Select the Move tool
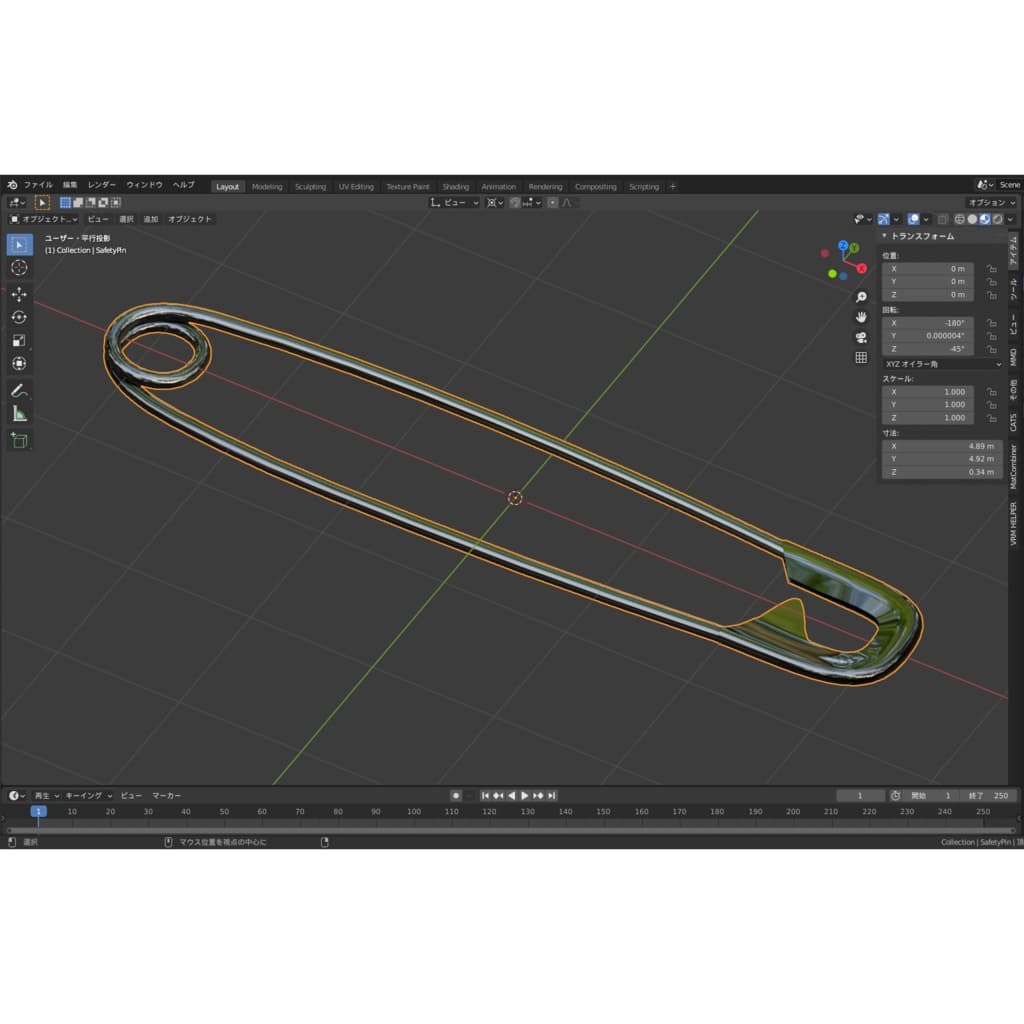Screen dimensions: 1024x1024 point(19,294)
